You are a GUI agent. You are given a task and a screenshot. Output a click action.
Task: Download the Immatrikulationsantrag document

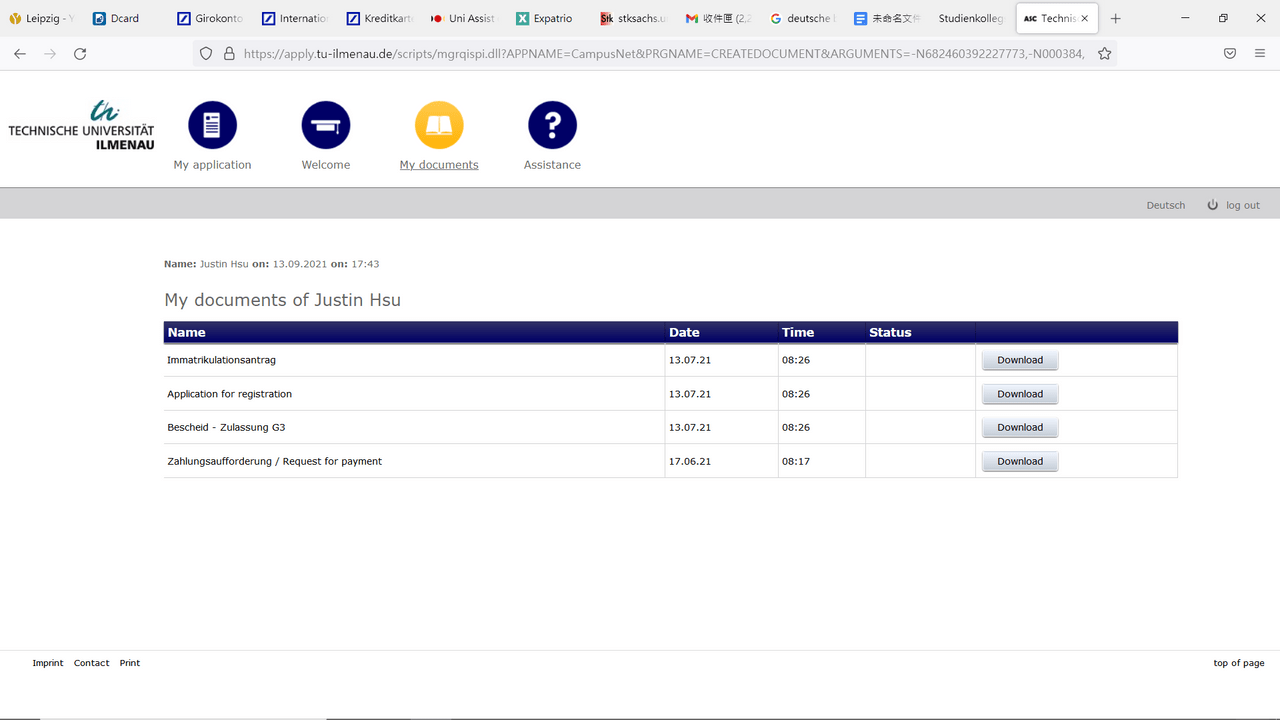coord(1020,360)
